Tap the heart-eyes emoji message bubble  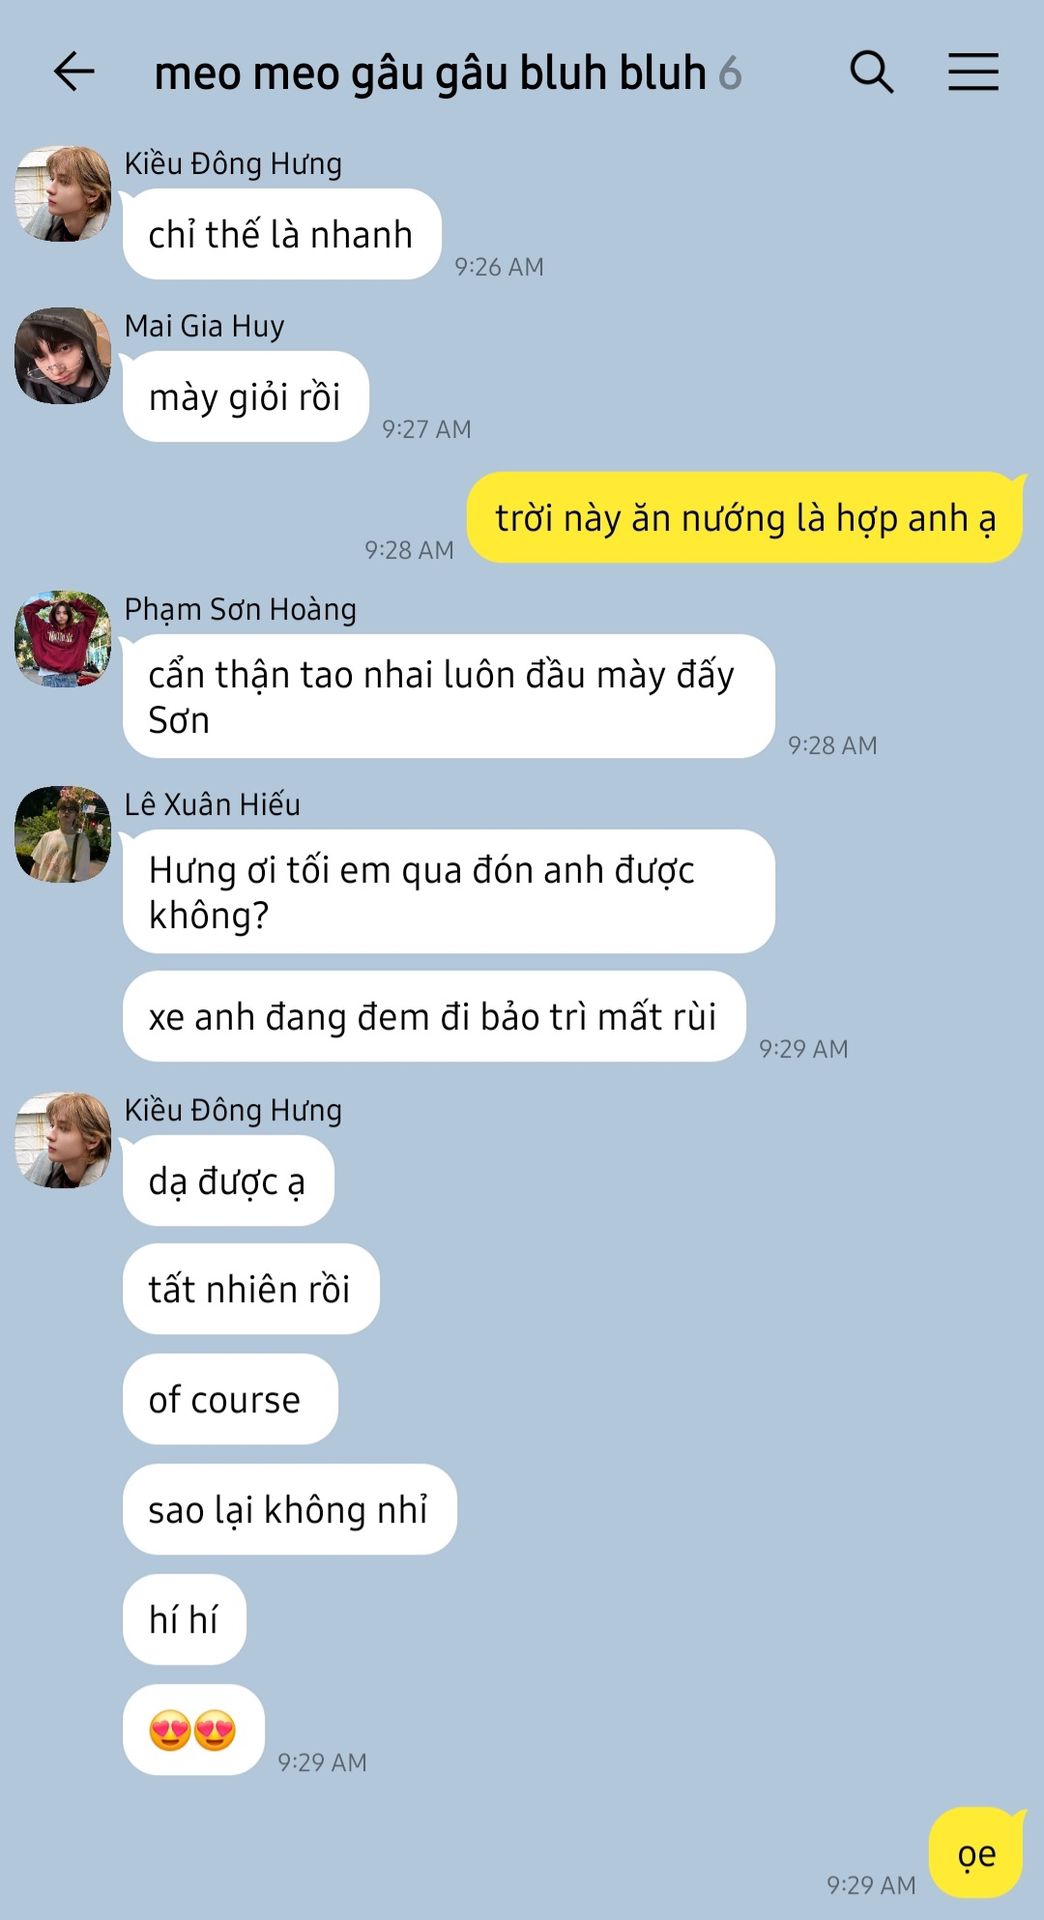193,1730
